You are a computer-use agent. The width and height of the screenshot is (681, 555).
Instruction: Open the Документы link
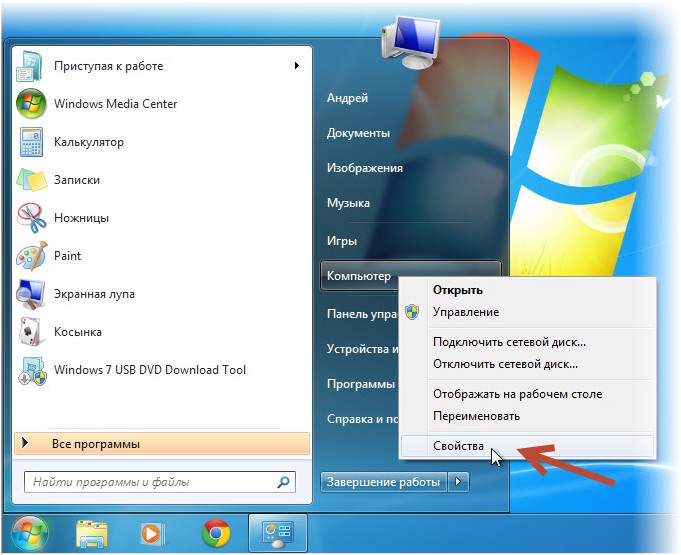[x=358, y=133]
